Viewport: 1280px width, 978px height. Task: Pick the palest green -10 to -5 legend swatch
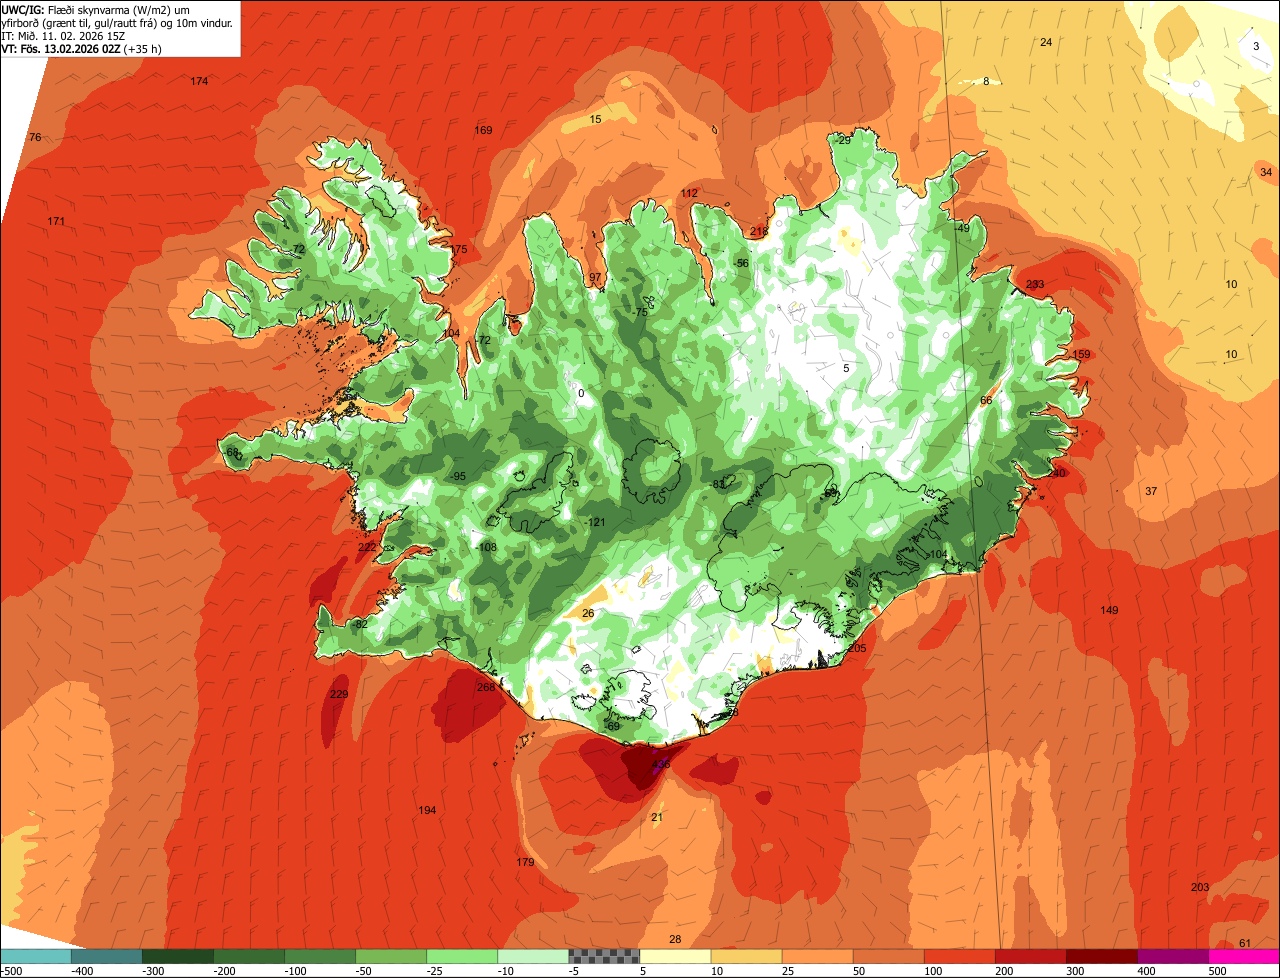[532, 956]
